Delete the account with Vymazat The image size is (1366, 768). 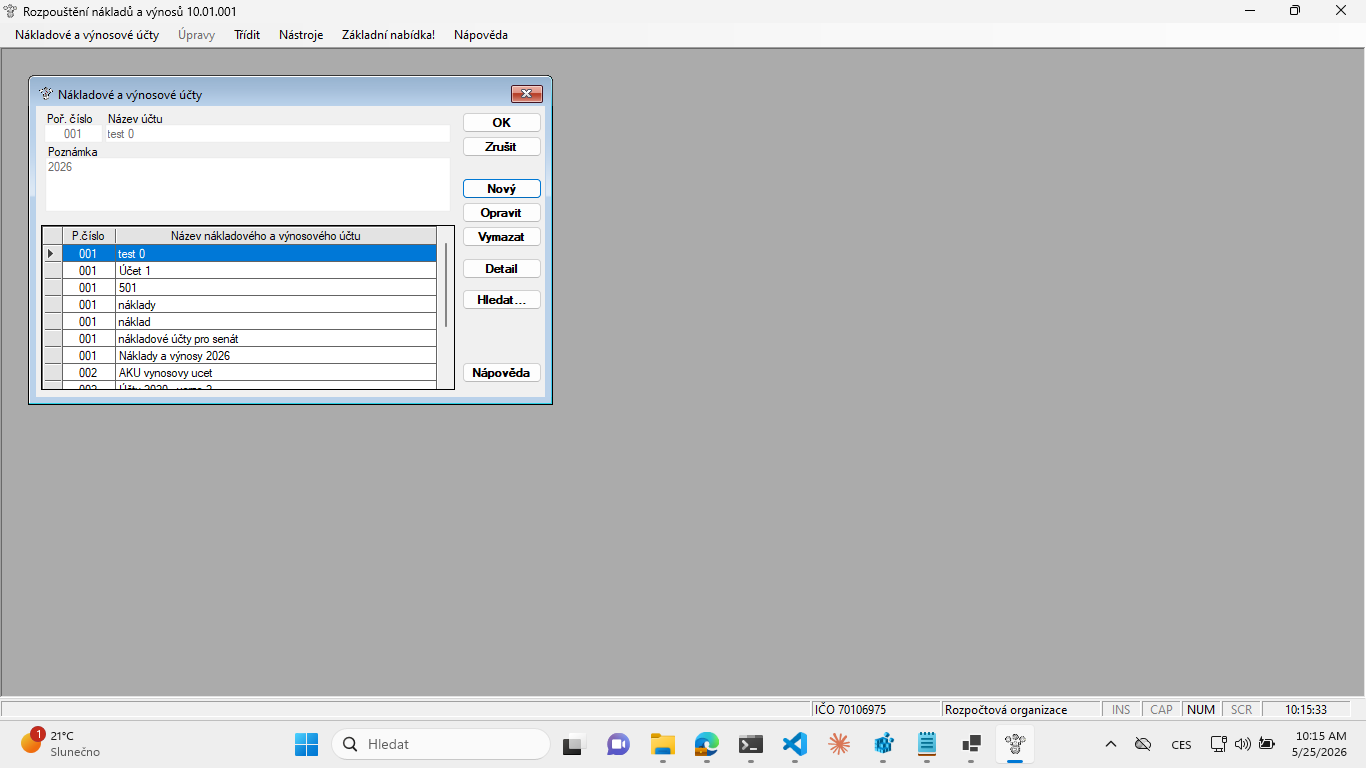(502, 237)
